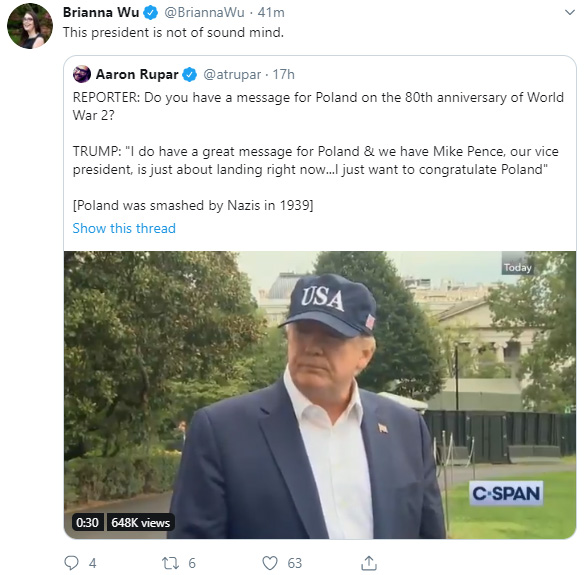Play the C-SPAN video of the man in USA cap
Viewport: 586px width, 575px height.
[x=320, y=395]
